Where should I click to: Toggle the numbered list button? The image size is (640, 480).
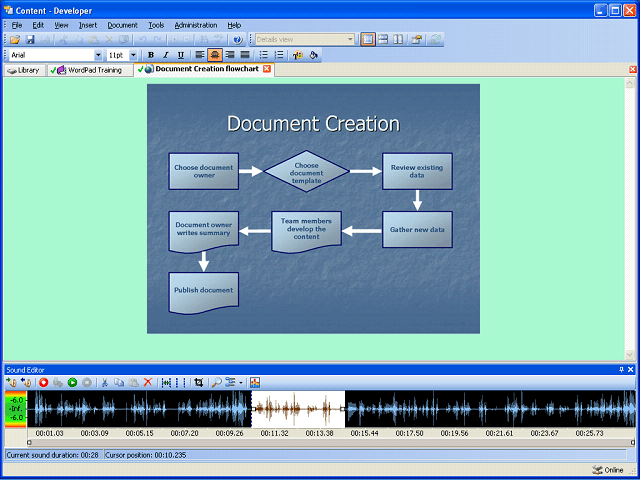point(279,55)
